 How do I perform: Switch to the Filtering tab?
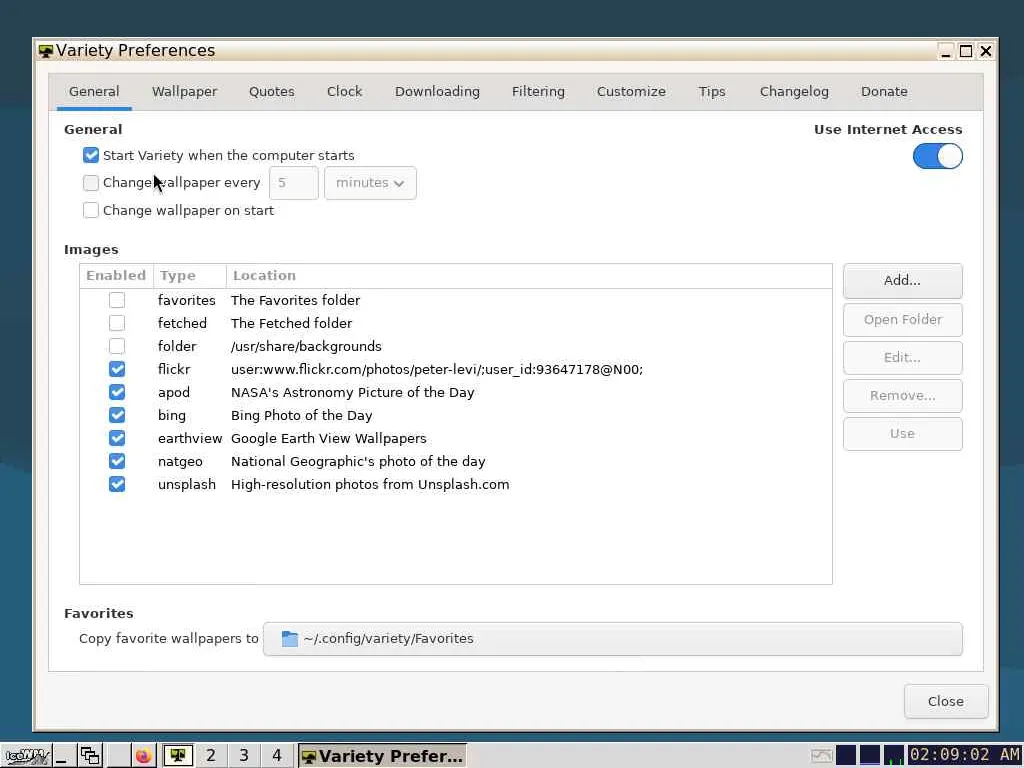[x=538, y=91]
